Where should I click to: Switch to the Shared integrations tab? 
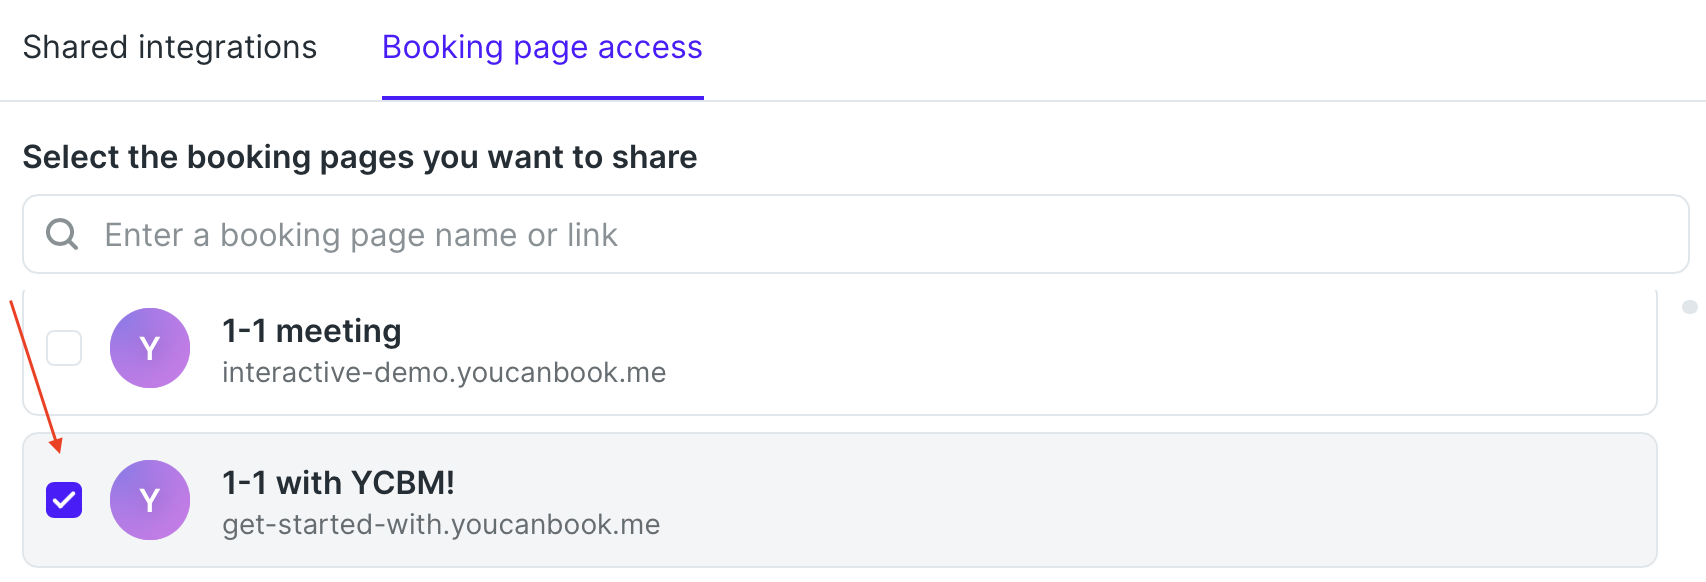pos(170,48)
